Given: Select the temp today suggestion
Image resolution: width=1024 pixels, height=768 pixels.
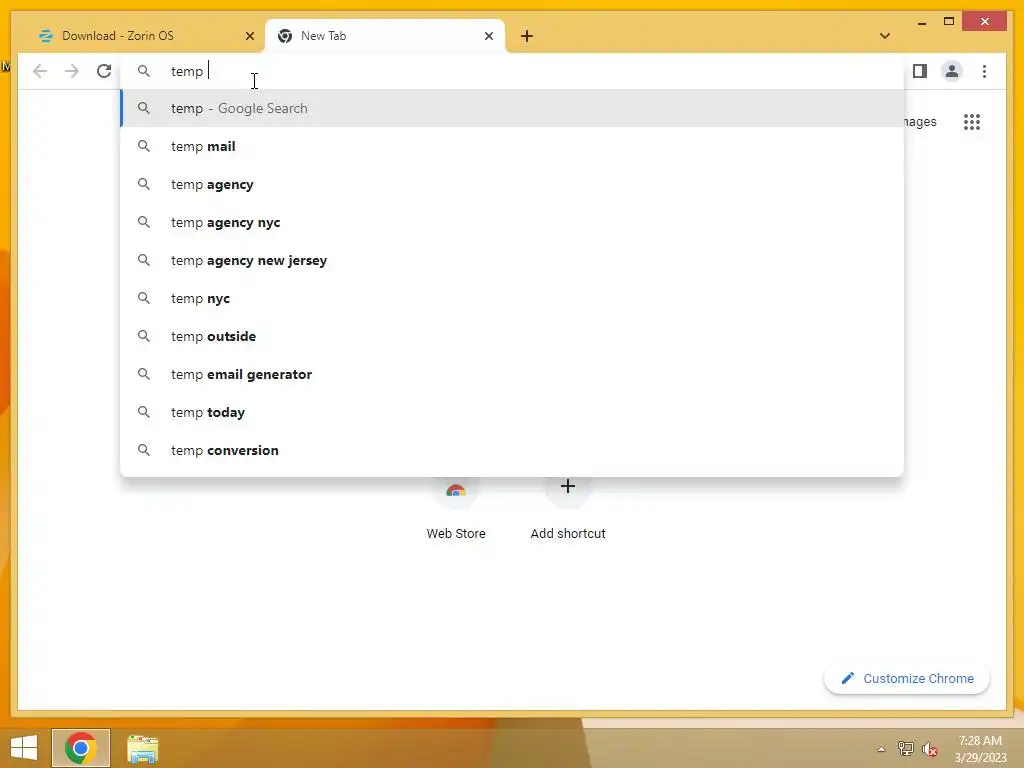Looking at the screenshot, I should 512,412.
